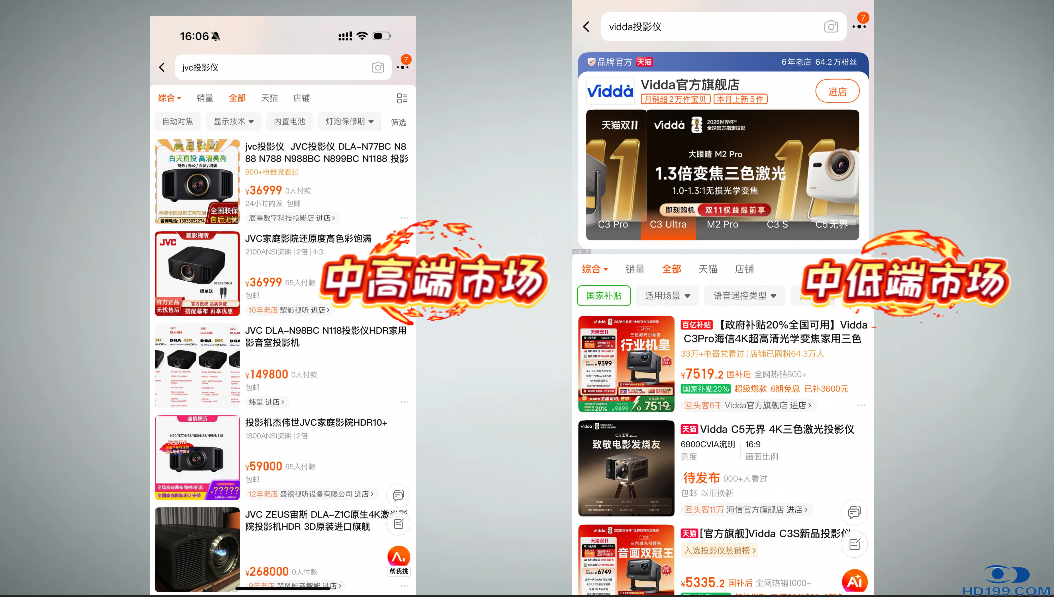Open camera image search in the vidda投影仪 bar
This screenshot has height=597, width=1054.
coord(830,27)
